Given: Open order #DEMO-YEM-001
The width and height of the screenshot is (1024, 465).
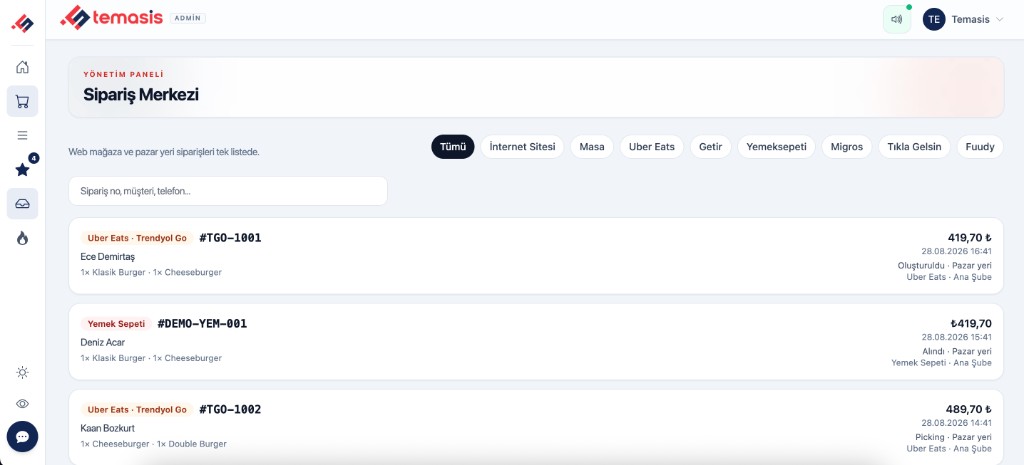Looking at the screenshot, I should [x=536, y=342].
